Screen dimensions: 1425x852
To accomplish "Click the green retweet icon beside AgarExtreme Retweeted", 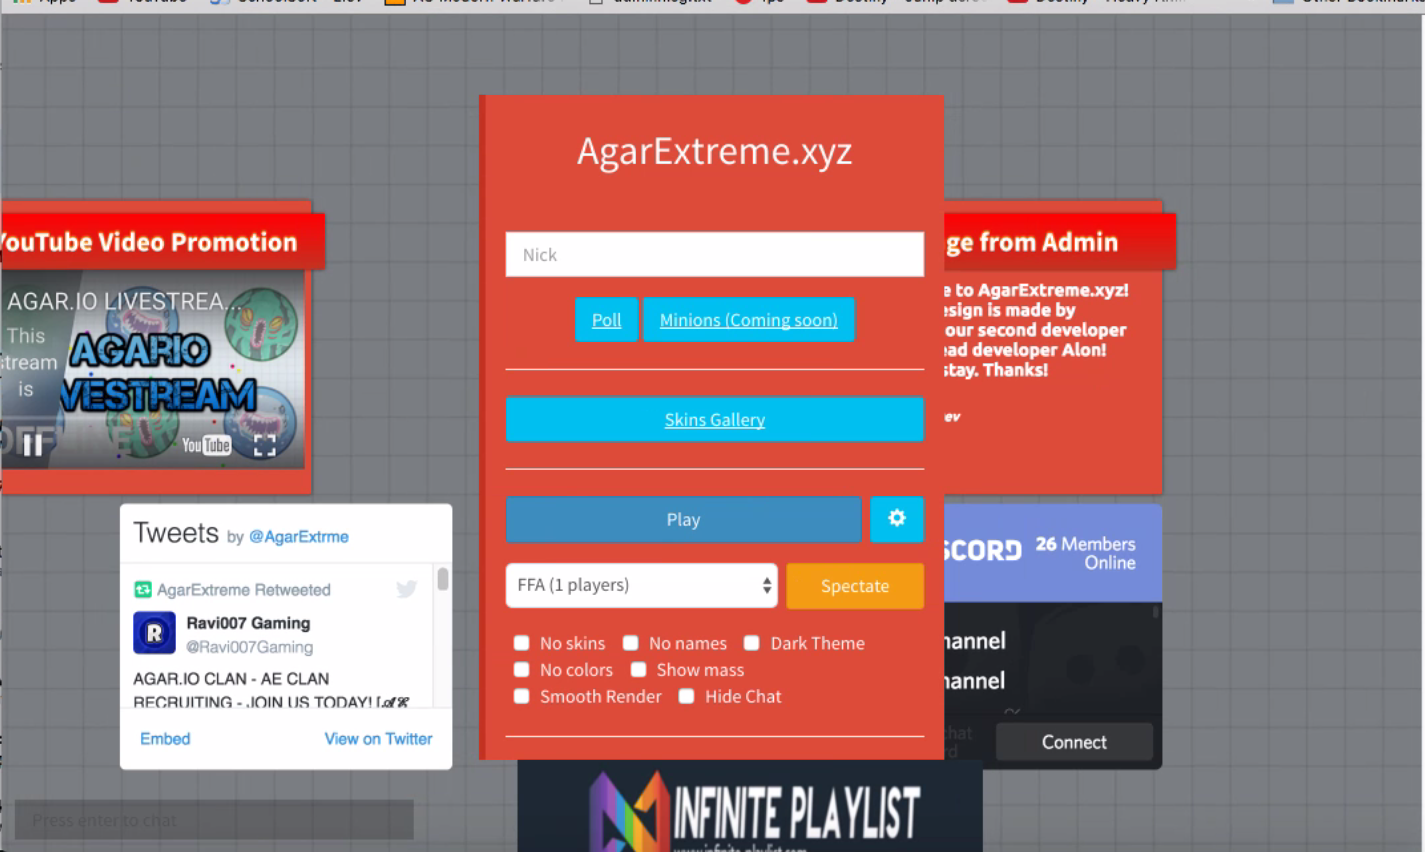I will coord(142,590).
